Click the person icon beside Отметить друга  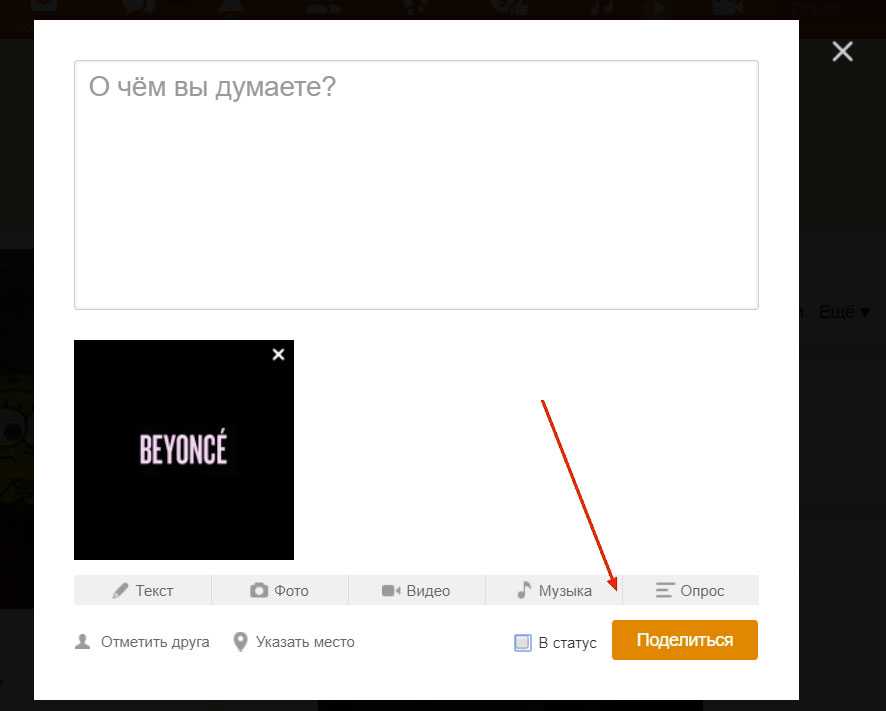[x=83, y=642]
